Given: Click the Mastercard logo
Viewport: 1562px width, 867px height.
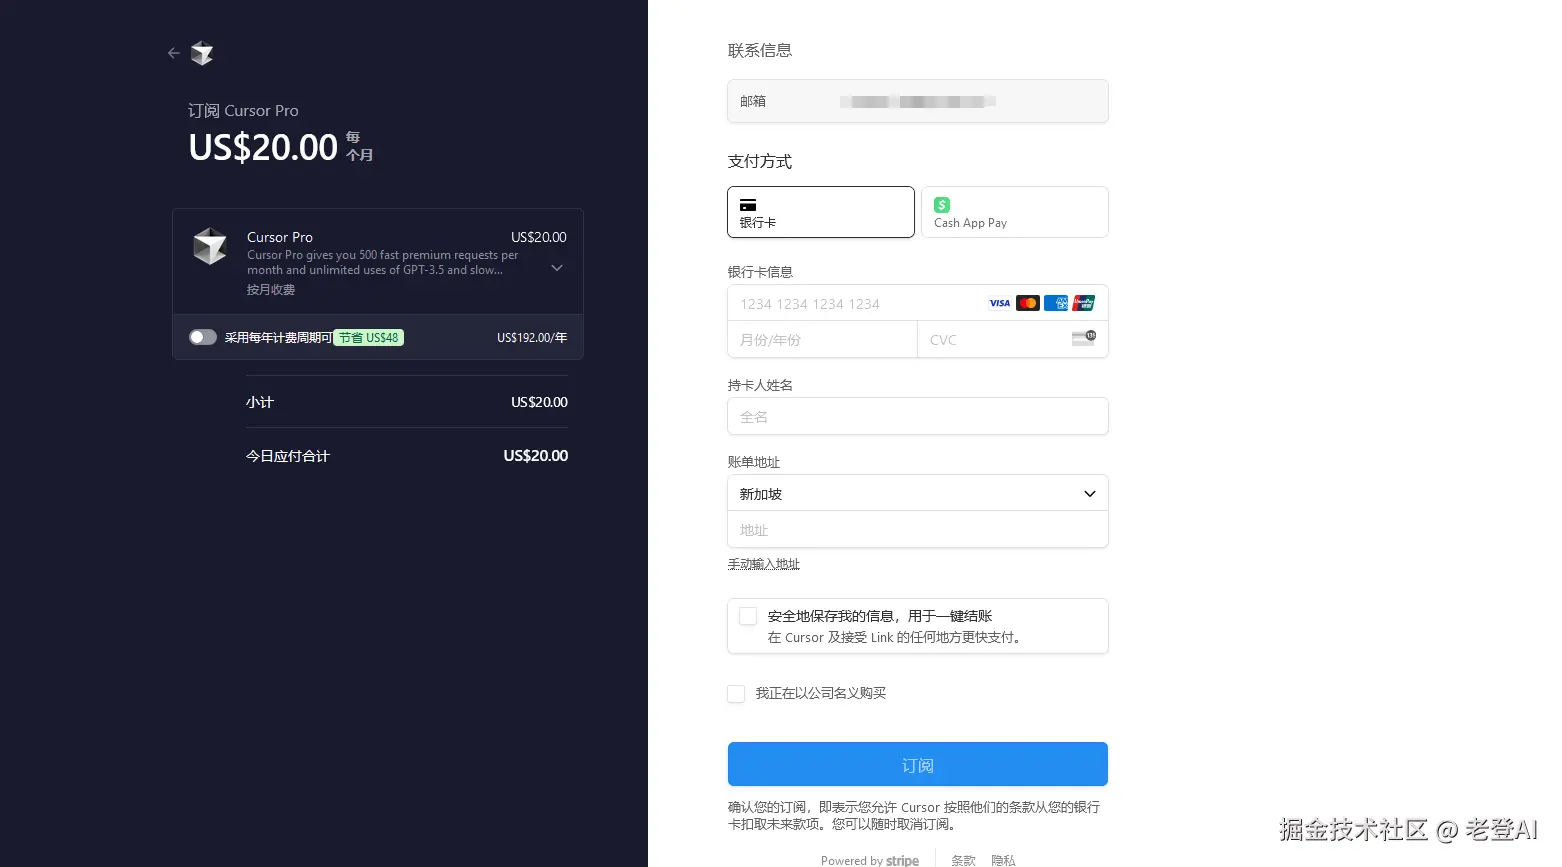Looking at the screenshot, I should pyautogui.click(x=1028, y=303).
